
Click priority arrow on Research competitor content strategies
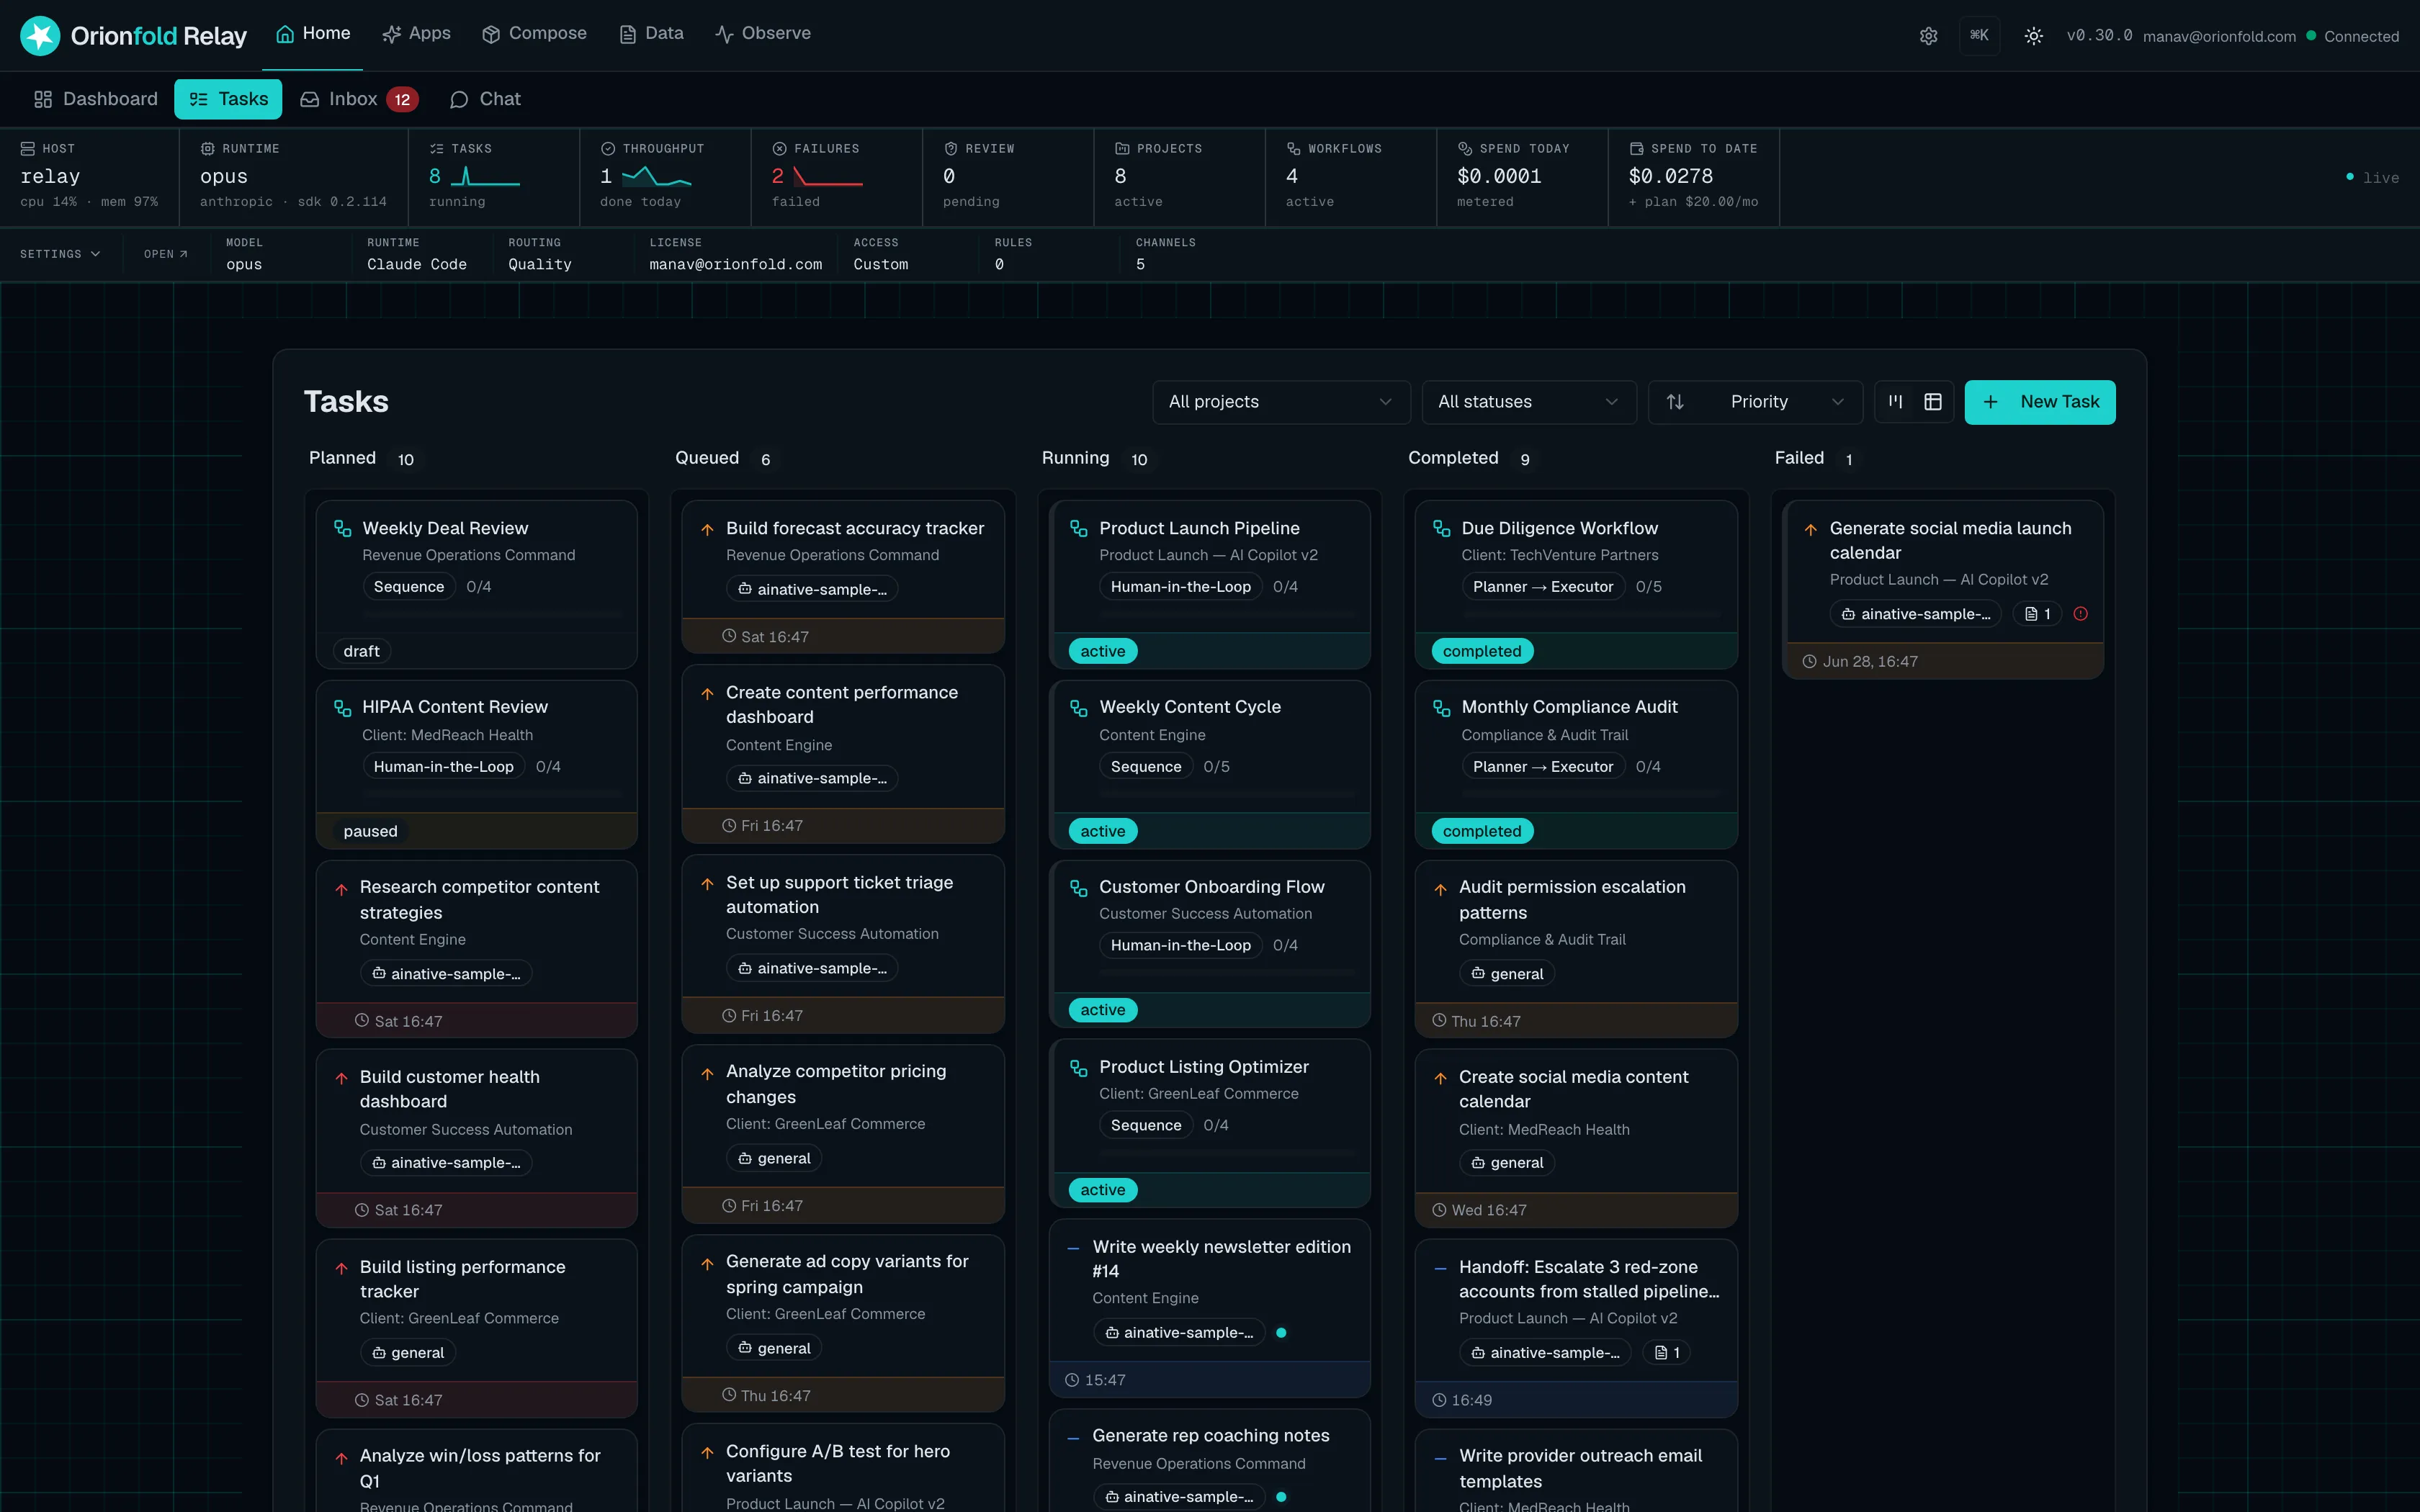(341, 889)
